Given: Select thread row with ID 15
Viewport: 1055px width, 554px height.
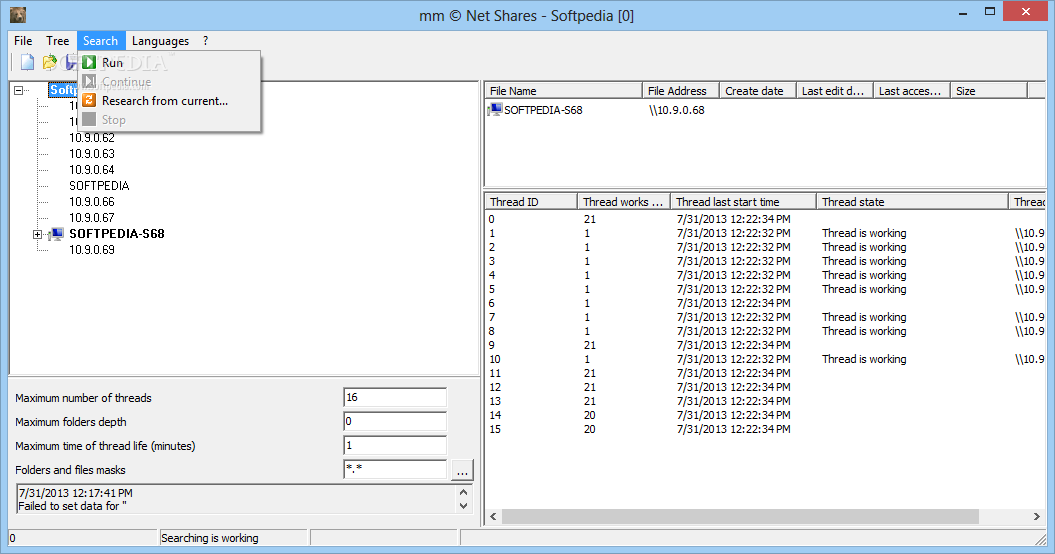Looking at the screenshot, I should click(764, 429).
